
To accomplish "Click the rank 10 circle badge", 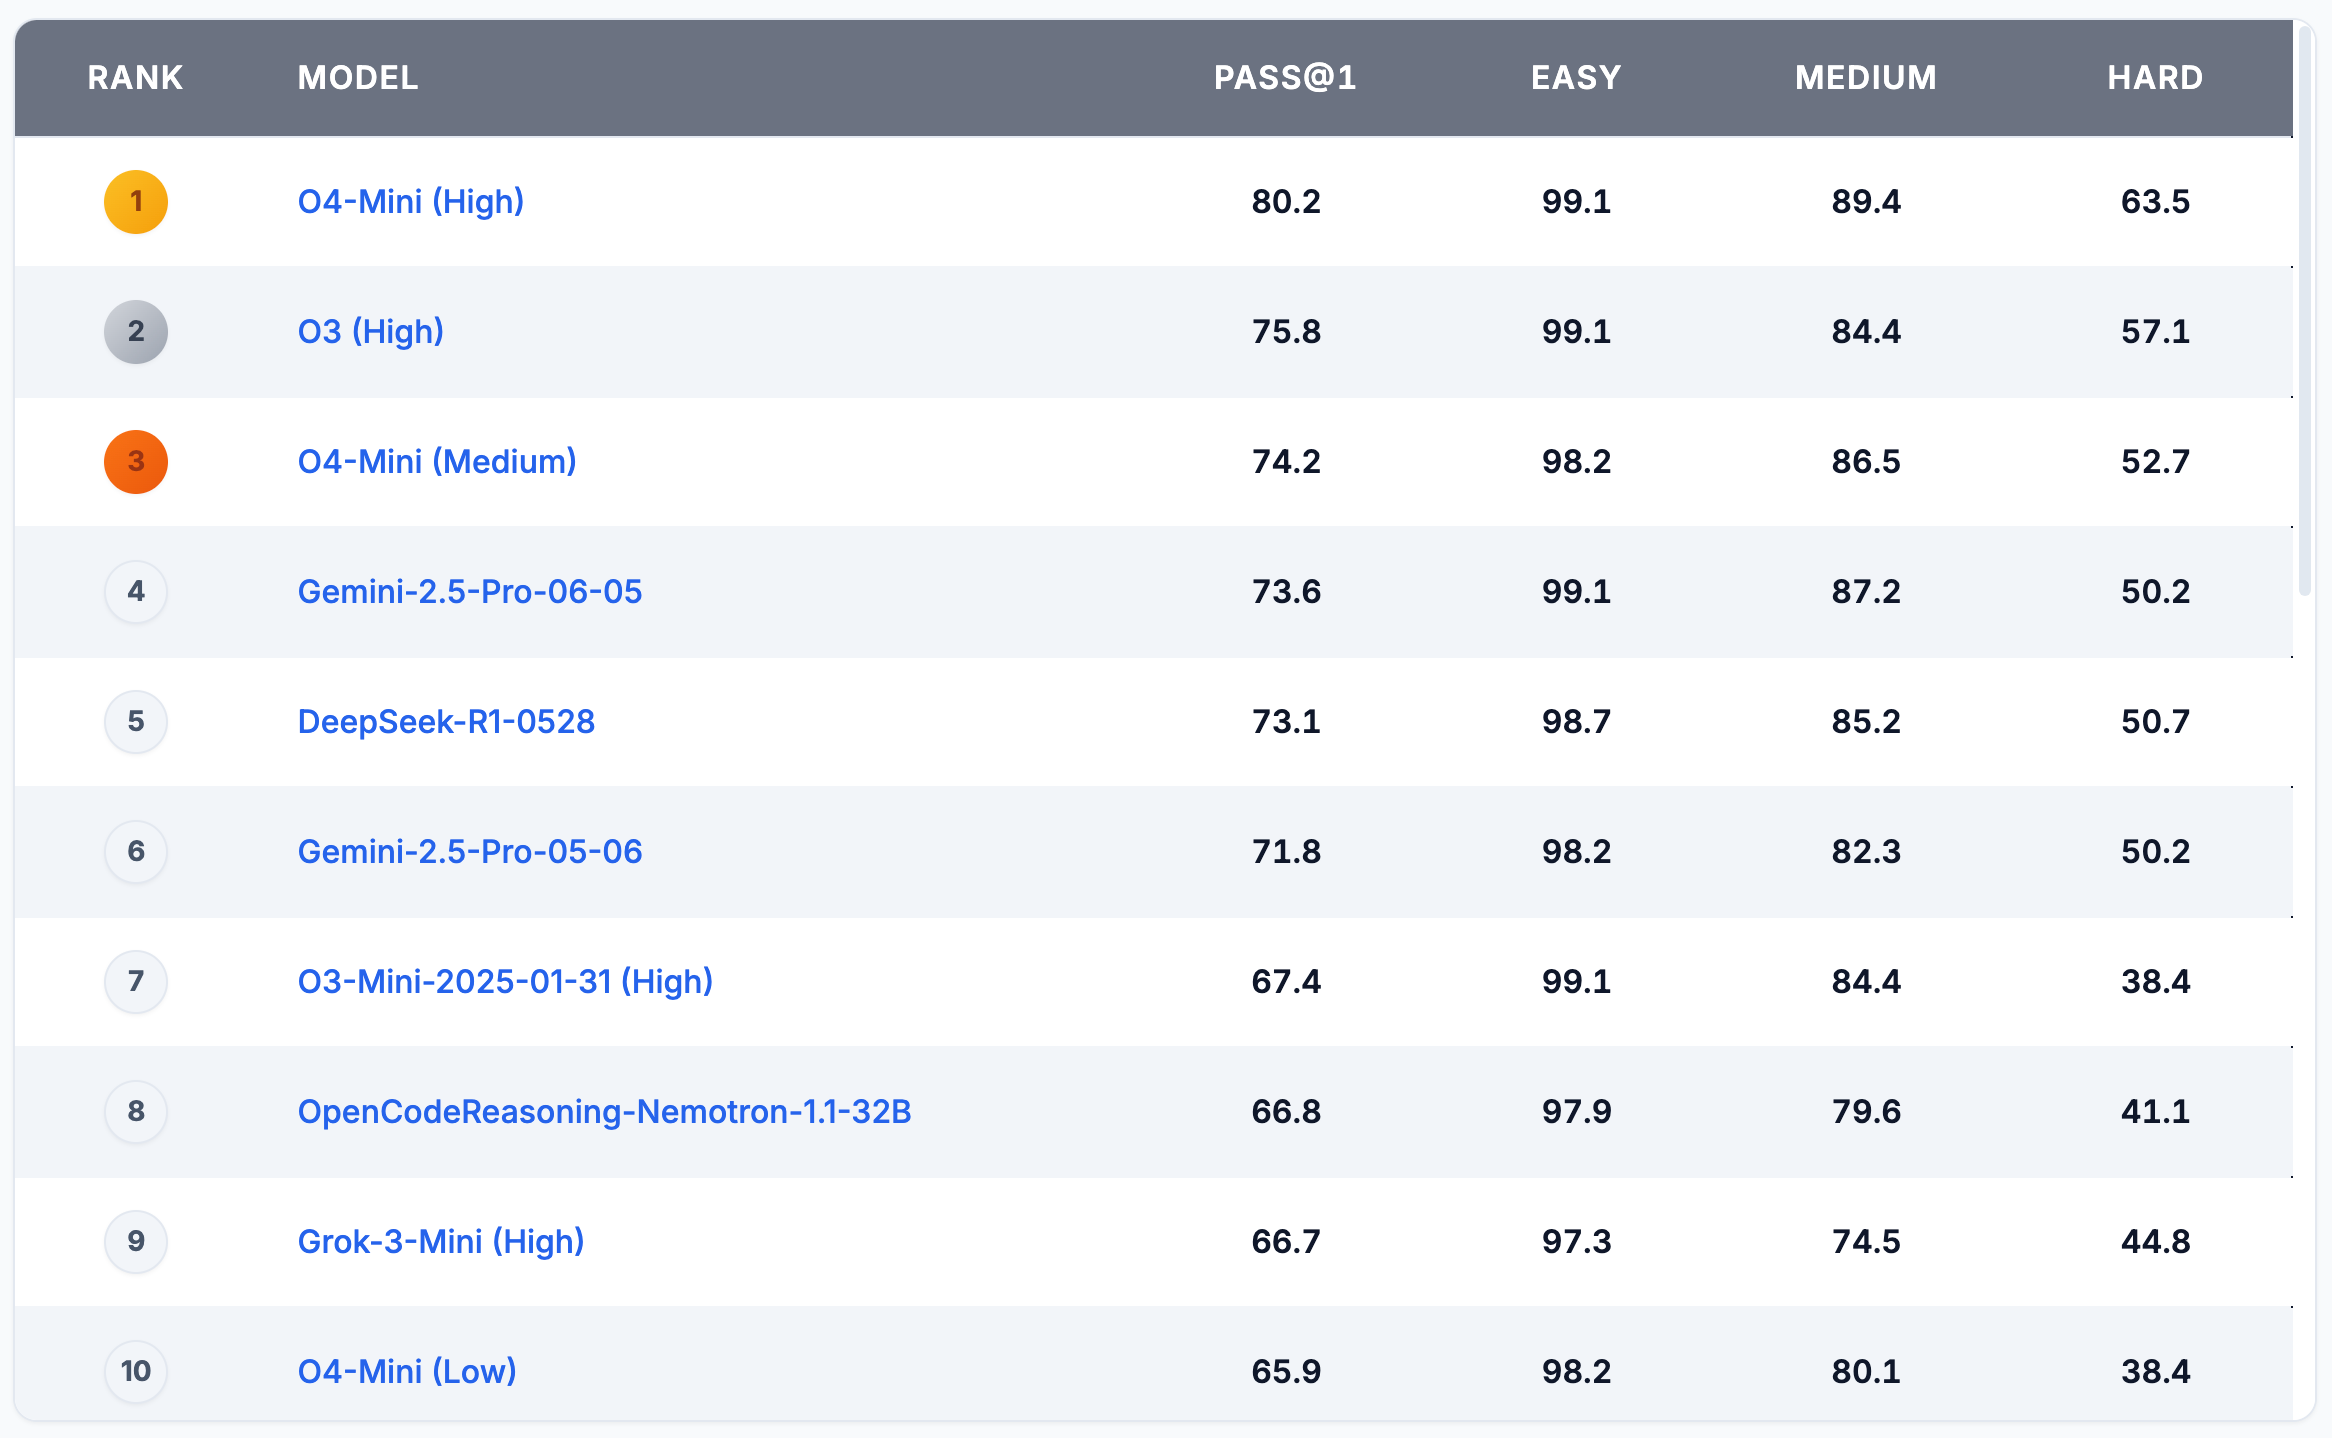I will tap(136, 1372).
